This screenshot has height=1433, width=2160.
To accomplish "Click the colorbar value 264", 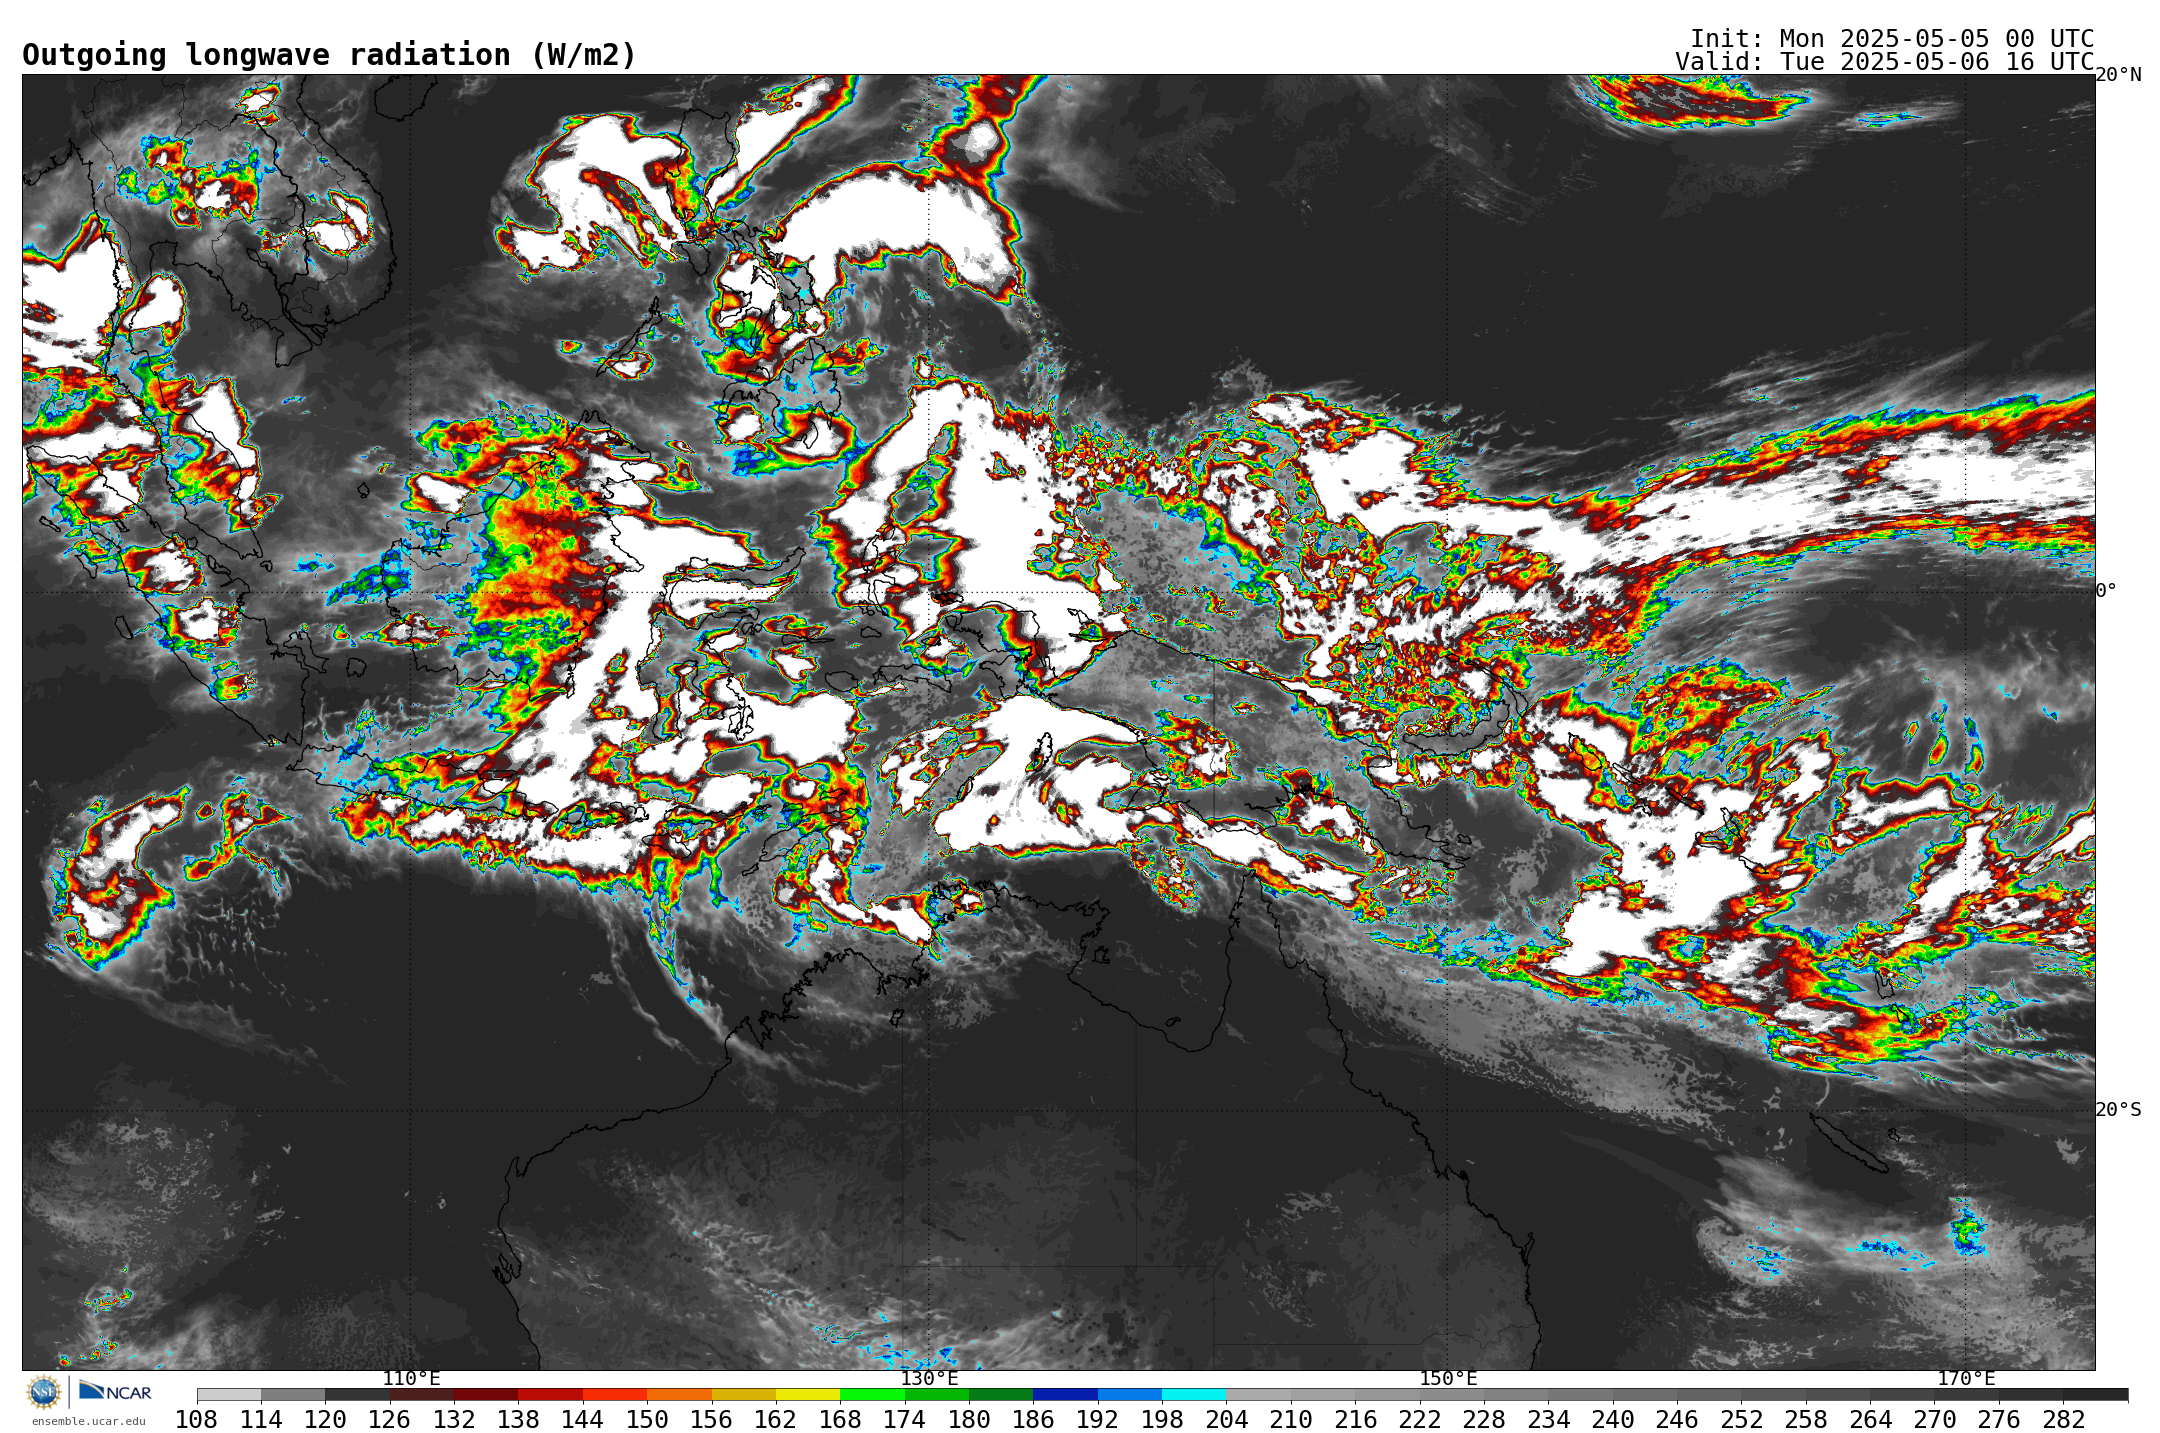I will click(x=1870, y=1420).
